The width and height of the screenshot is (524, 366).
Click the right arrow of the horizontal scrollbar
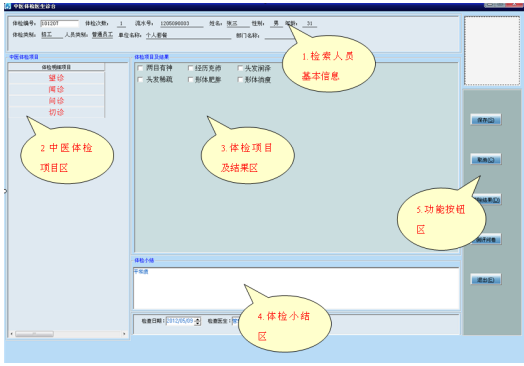[124, 334]
